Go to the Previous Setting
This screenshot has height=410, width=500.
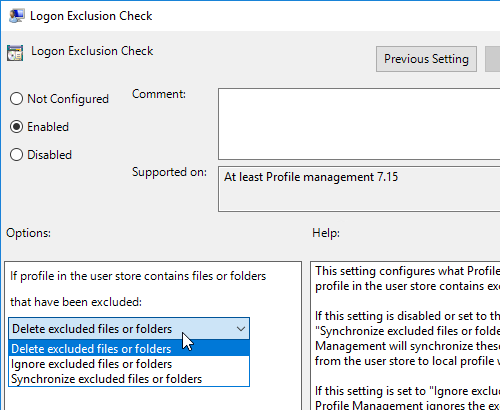click(x=426, y=59)
